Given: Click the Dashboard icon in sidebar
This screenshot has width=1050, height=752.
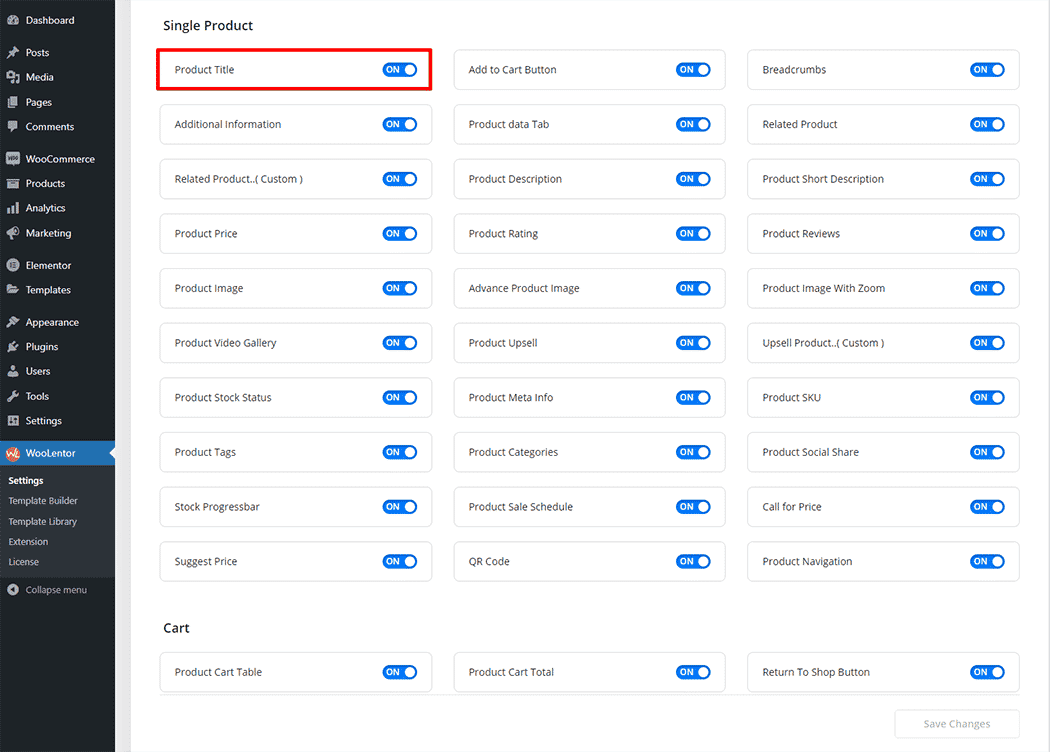Looking at the screenshot, I should (13, 20).
